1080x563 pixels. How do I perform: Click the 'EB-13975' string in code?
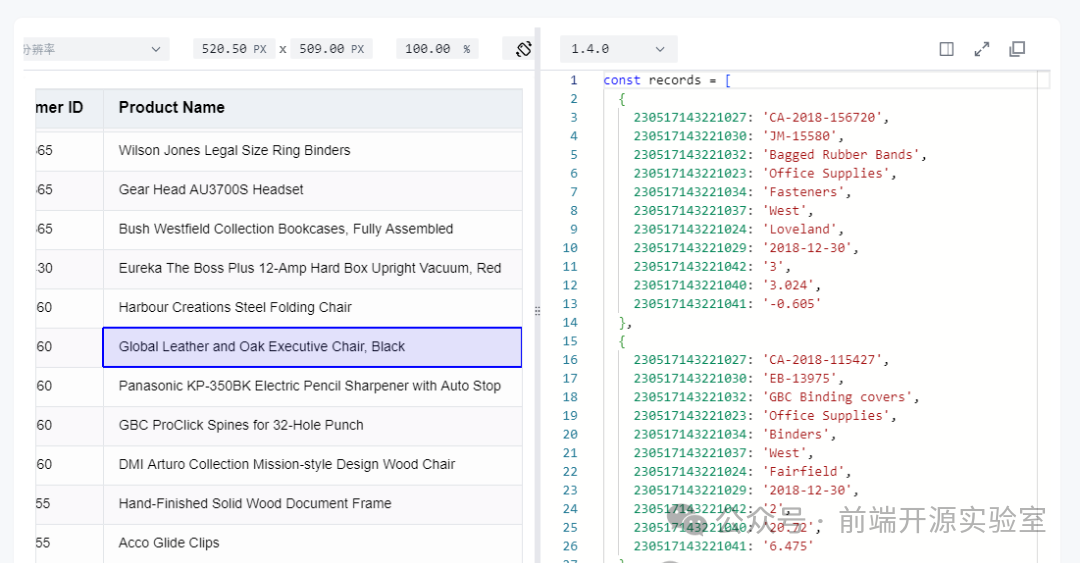click(800, 378)
